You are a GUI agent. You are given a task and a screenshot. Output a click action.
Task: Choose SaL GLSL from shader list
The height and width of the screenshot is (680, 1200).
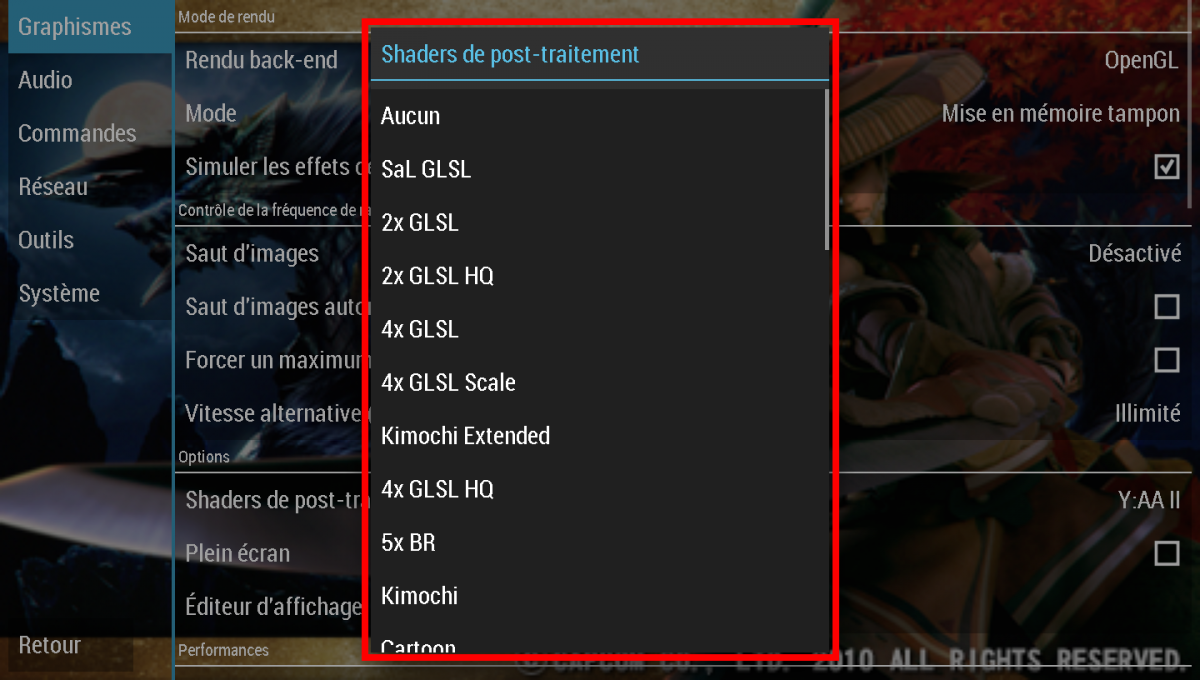pos(599,169)
